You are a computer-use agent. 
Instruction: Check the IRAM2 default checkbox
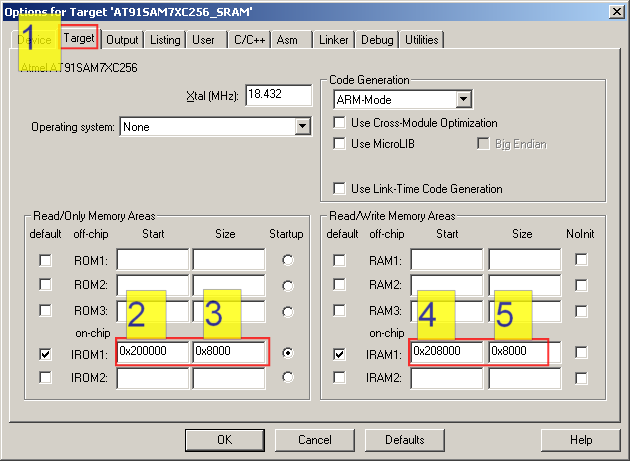340,377
